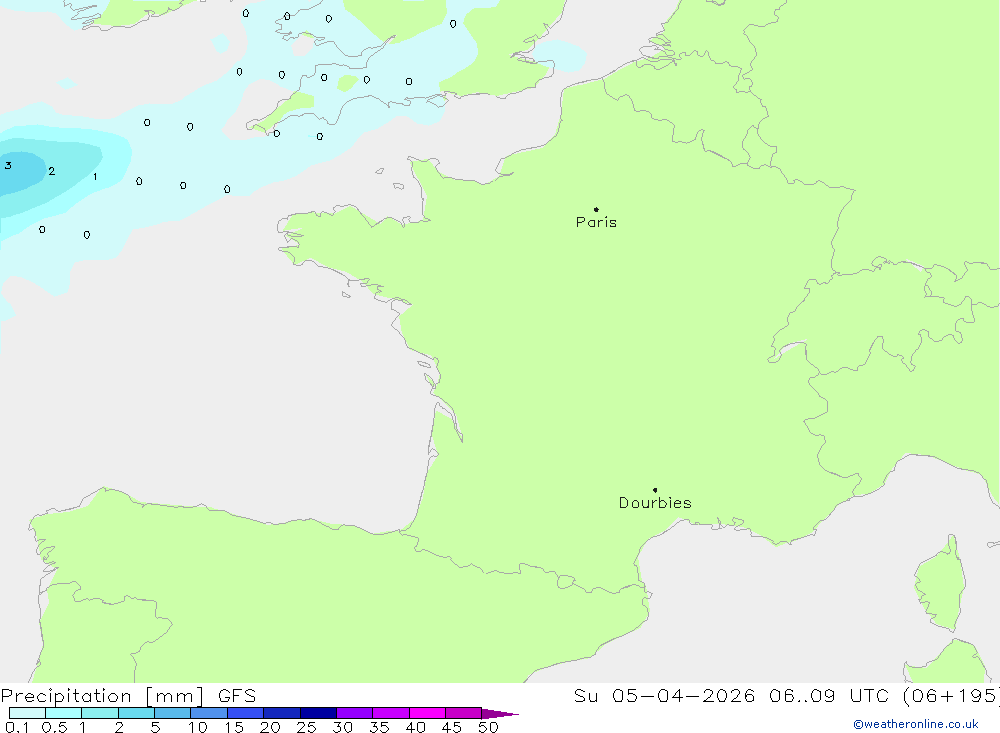Click the precipitation value 3 on map
The image size is (1000, 733).
tap(8, 165)
